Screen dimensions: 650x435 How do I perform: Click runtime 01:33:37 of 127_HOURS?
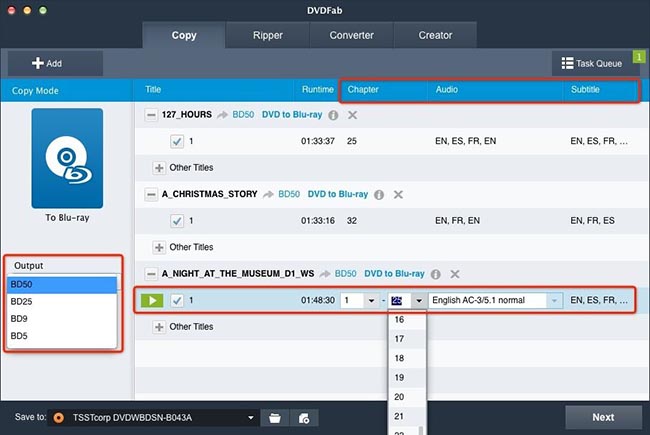(x=318, y=141)
